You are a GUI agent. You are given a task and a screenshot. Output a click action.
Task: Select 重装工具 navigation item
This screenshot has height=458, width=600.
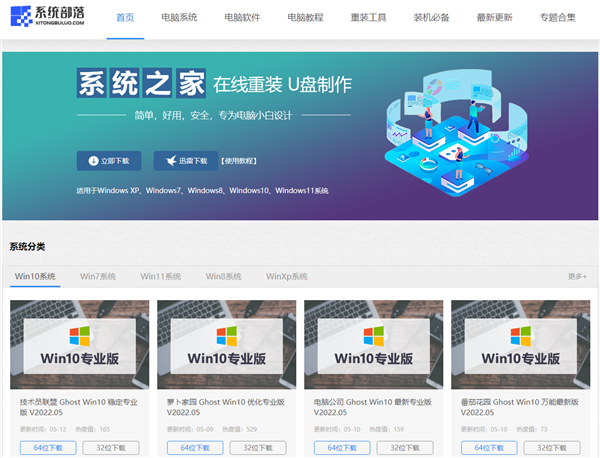pyautogui.click(x=368, y=18)
